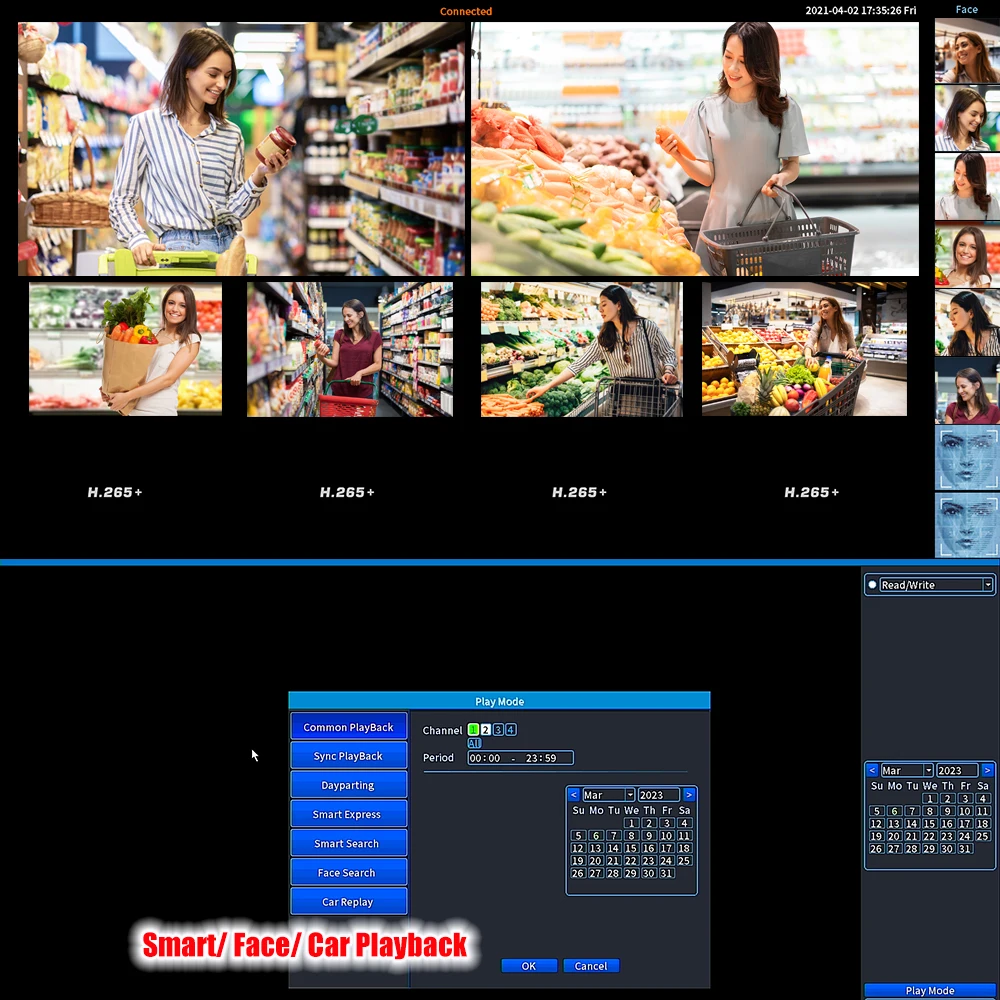
Task: Open fourth face snapshot in Face sidebar
Action: coord(967,256)
